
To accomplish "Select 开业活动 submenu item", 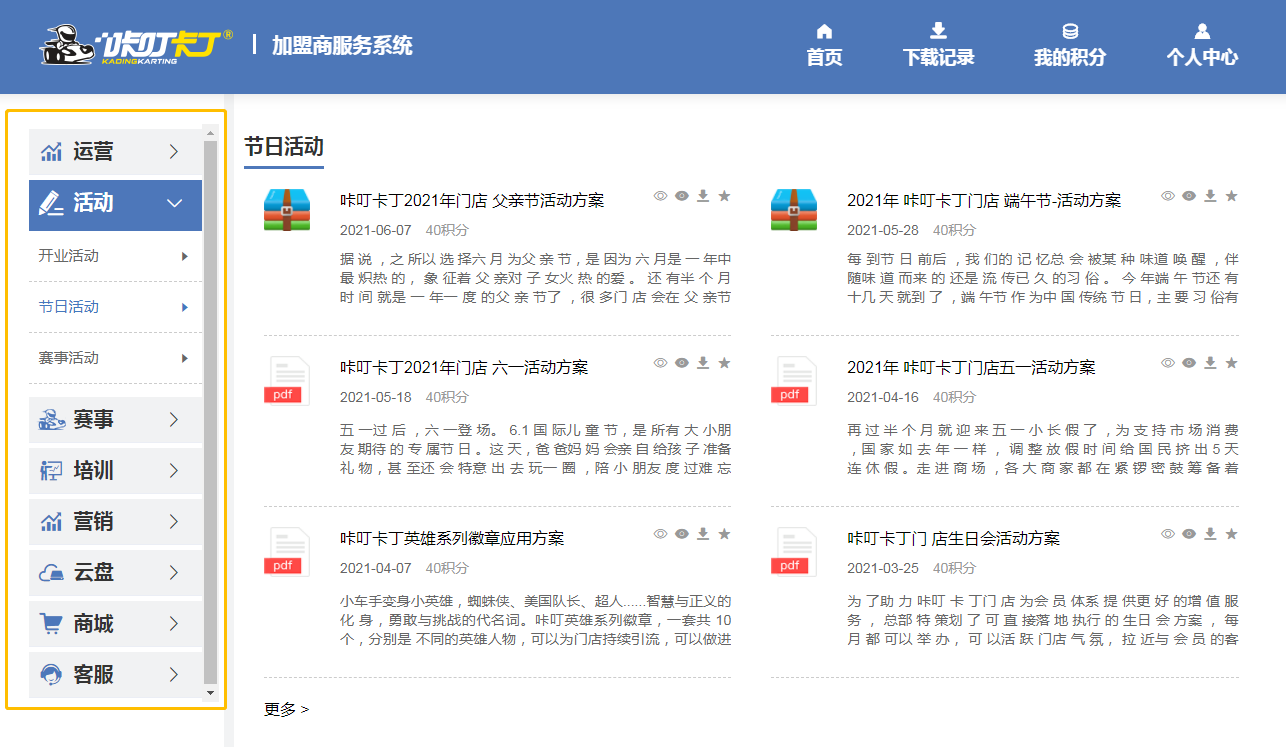I will (115, 256).
